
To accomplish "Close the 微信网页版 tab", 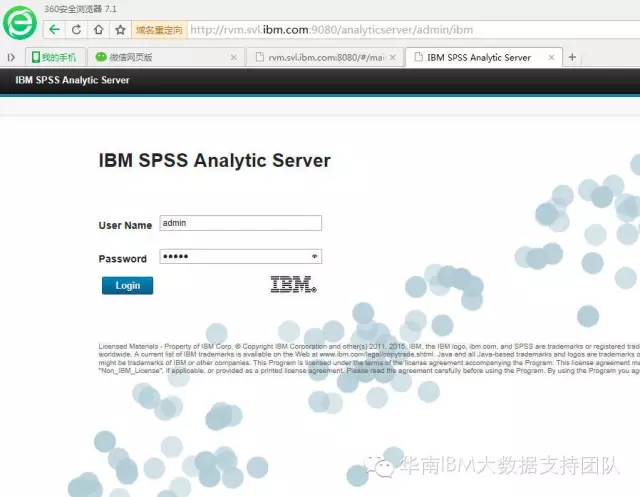I will coord(233,58).
